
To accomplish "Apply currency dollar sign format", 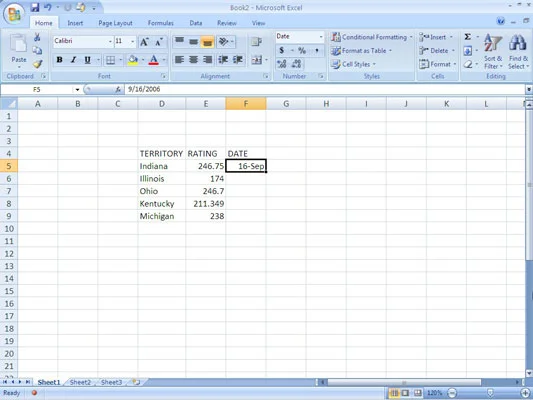I will click(x=281, y=51).
